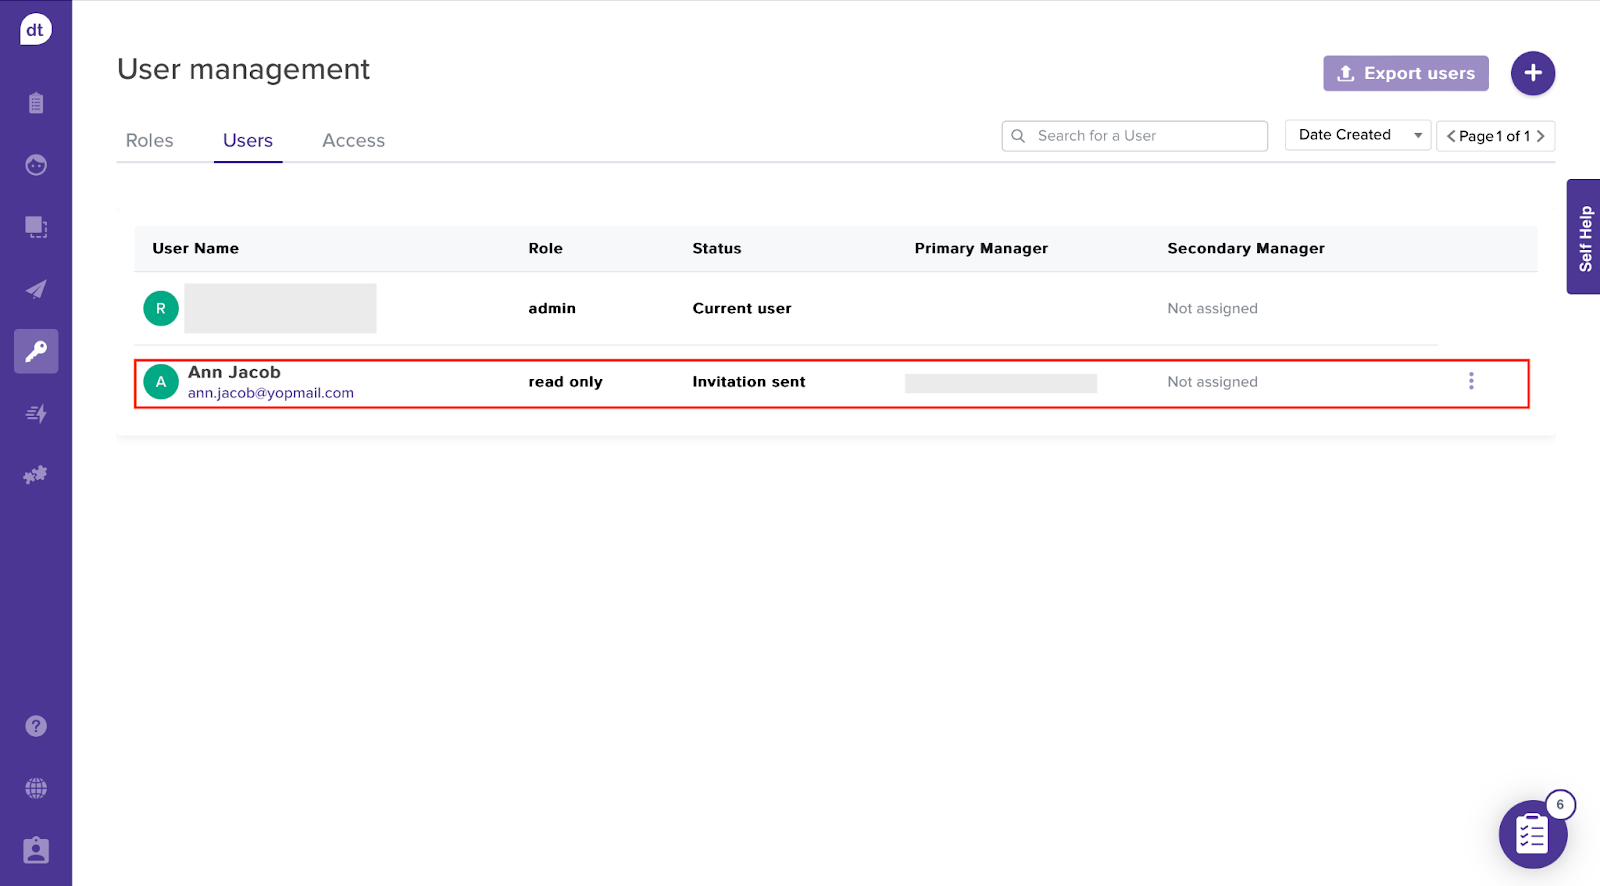Open the question mark help icon
This screenshot has width=1600, height=886.
(x=36, y=726)
